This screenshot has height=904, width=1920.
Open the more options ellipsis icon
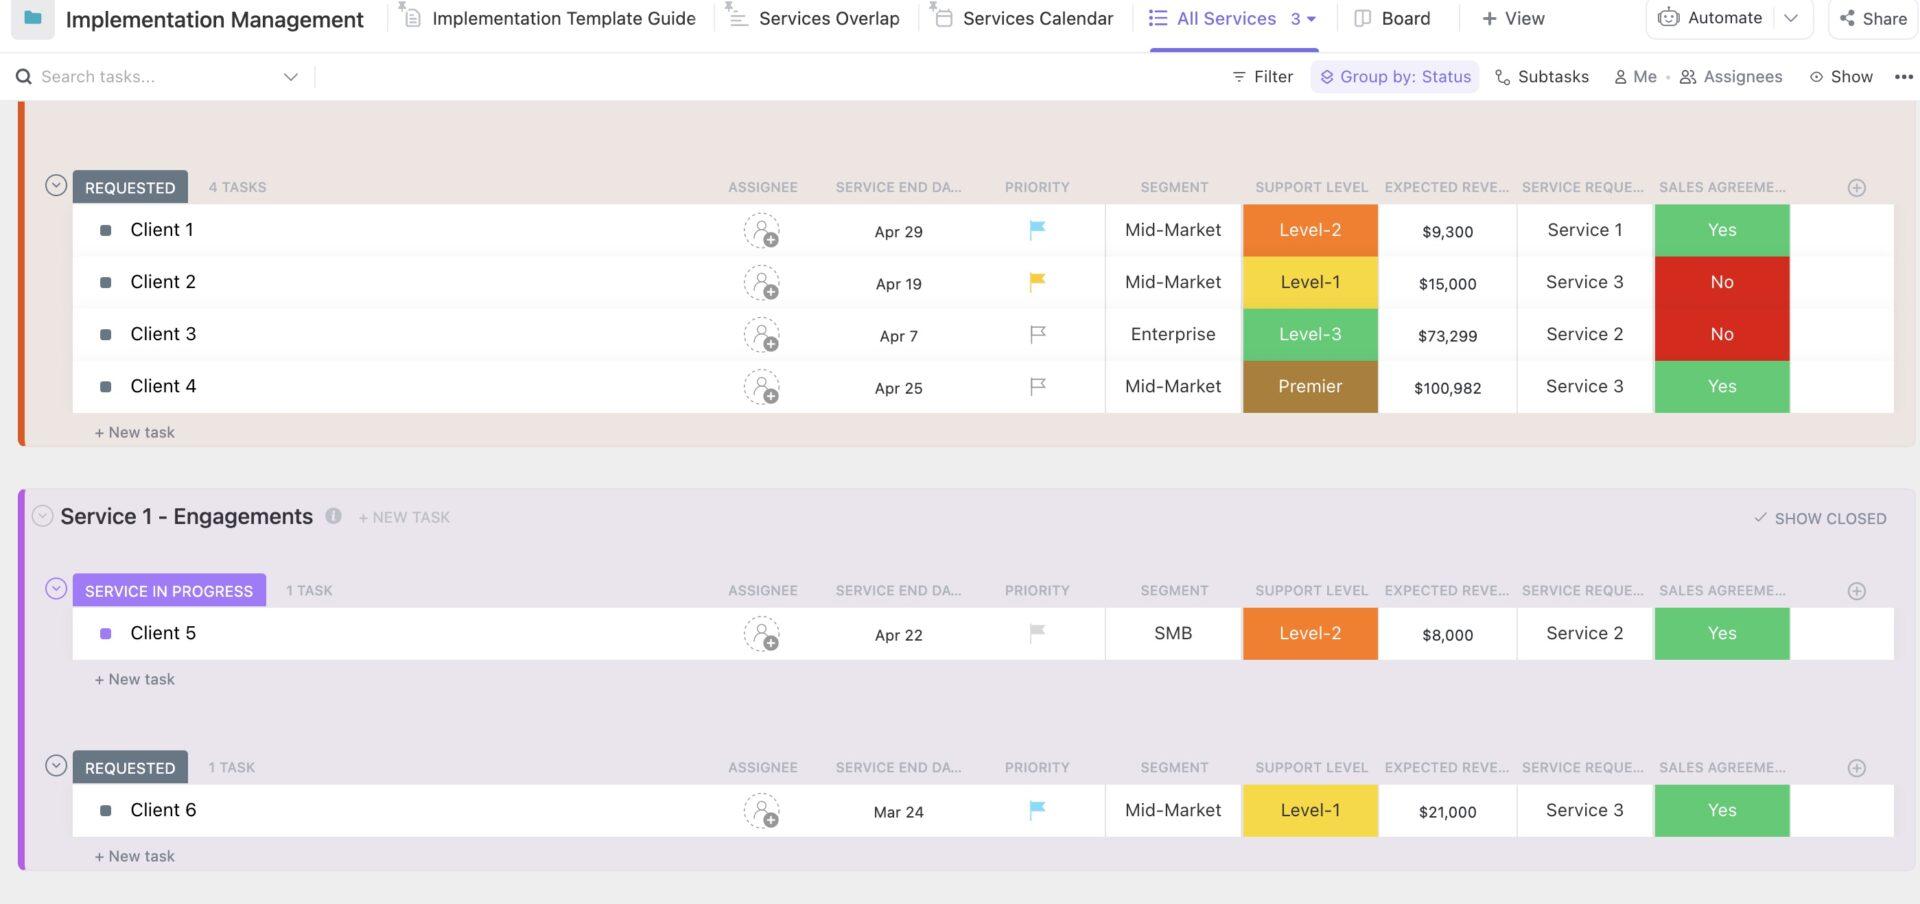[1906, 76]
